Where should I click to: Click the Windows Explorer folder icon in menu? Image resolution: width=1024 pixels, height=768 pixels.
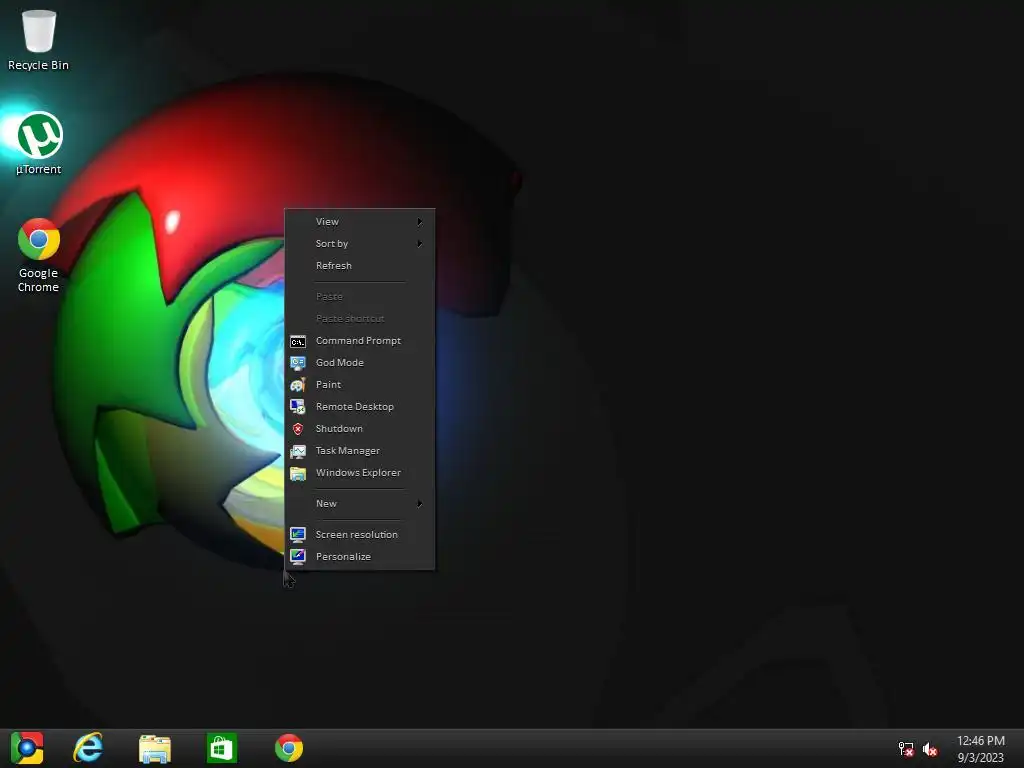click(x=298, y=473)
